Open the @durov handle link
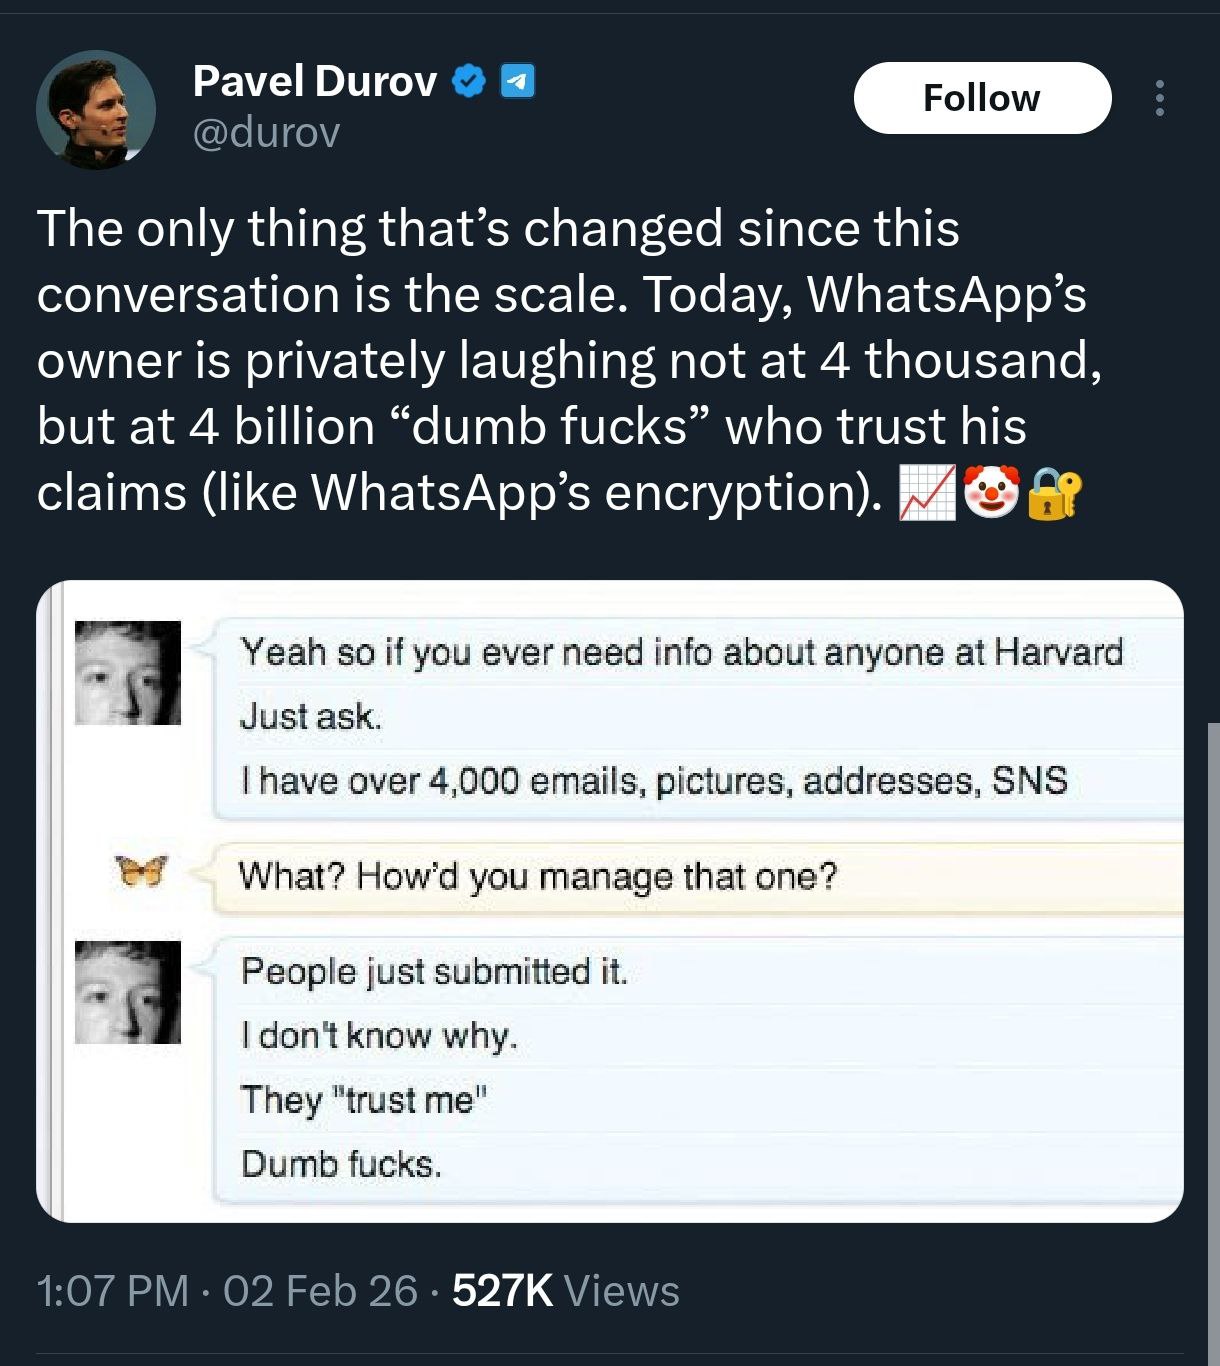 tap(266, 132)
